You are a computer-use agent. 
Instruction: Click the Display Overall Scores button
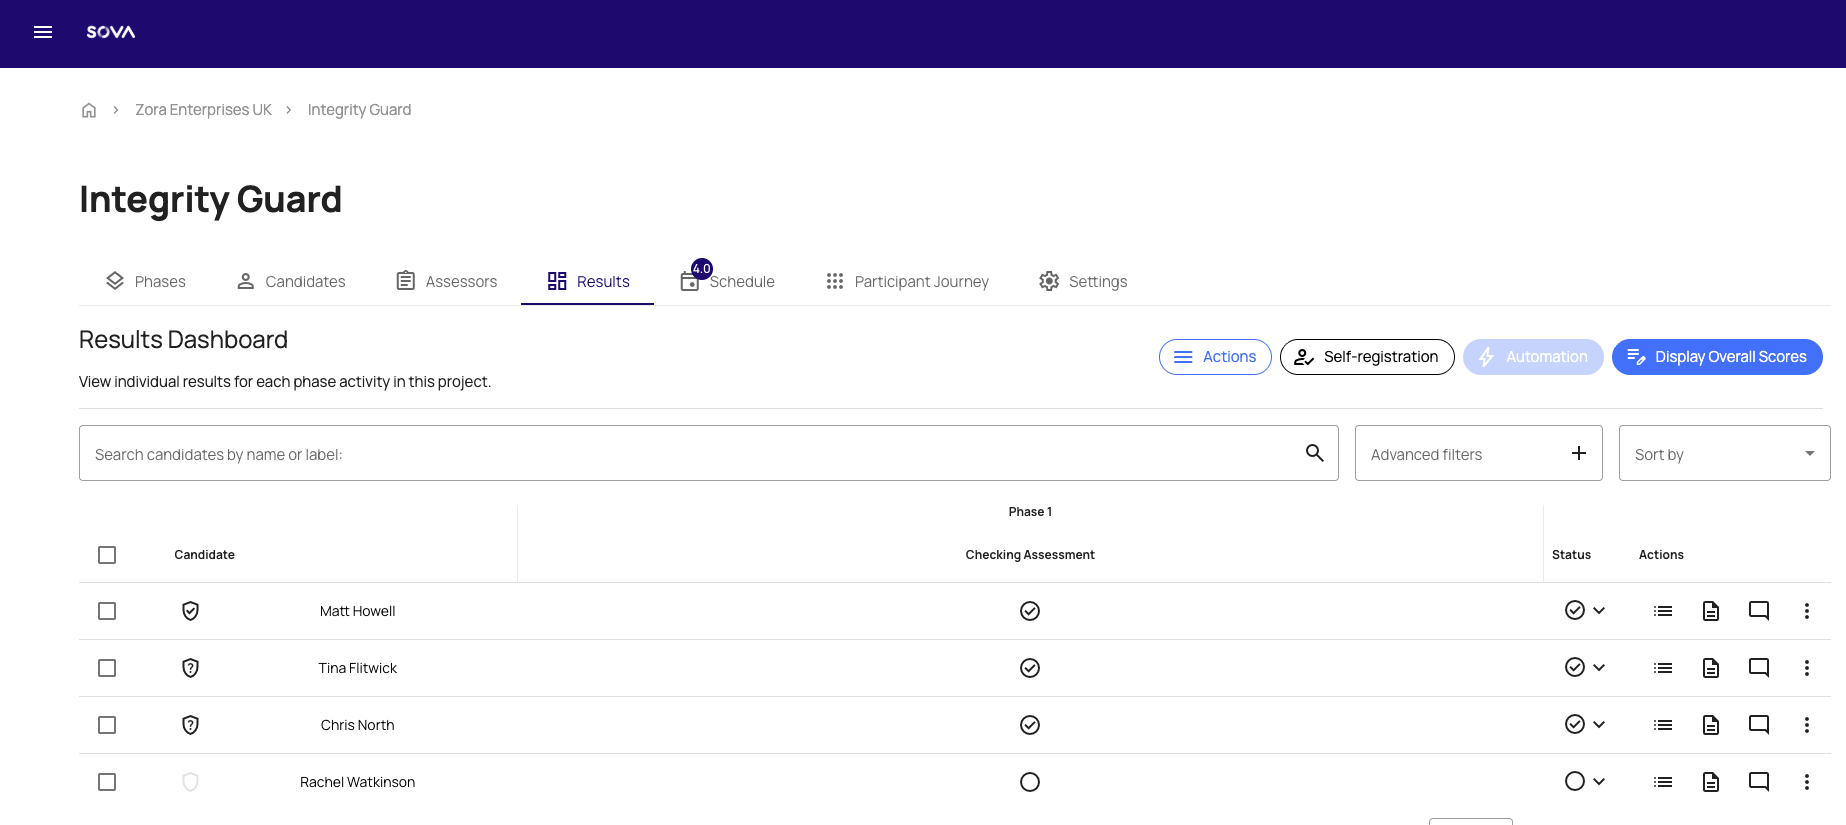(1716, 357)
